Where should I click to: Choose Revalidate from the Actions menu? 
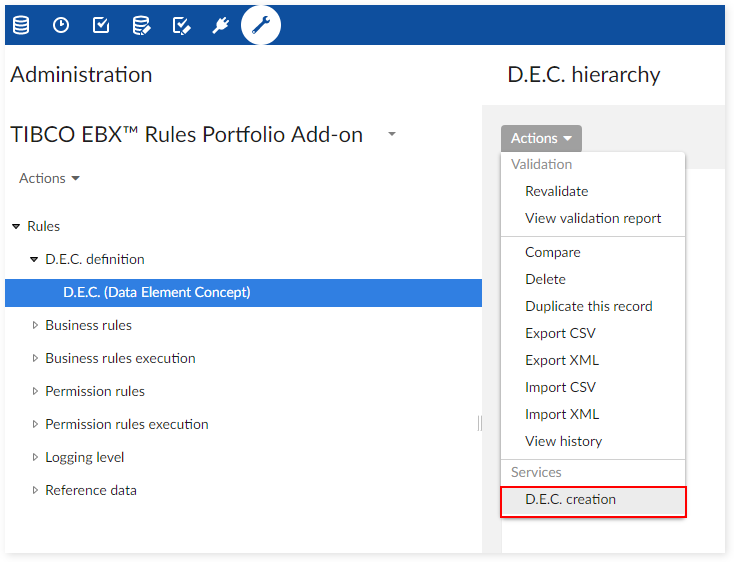(556, 191)
